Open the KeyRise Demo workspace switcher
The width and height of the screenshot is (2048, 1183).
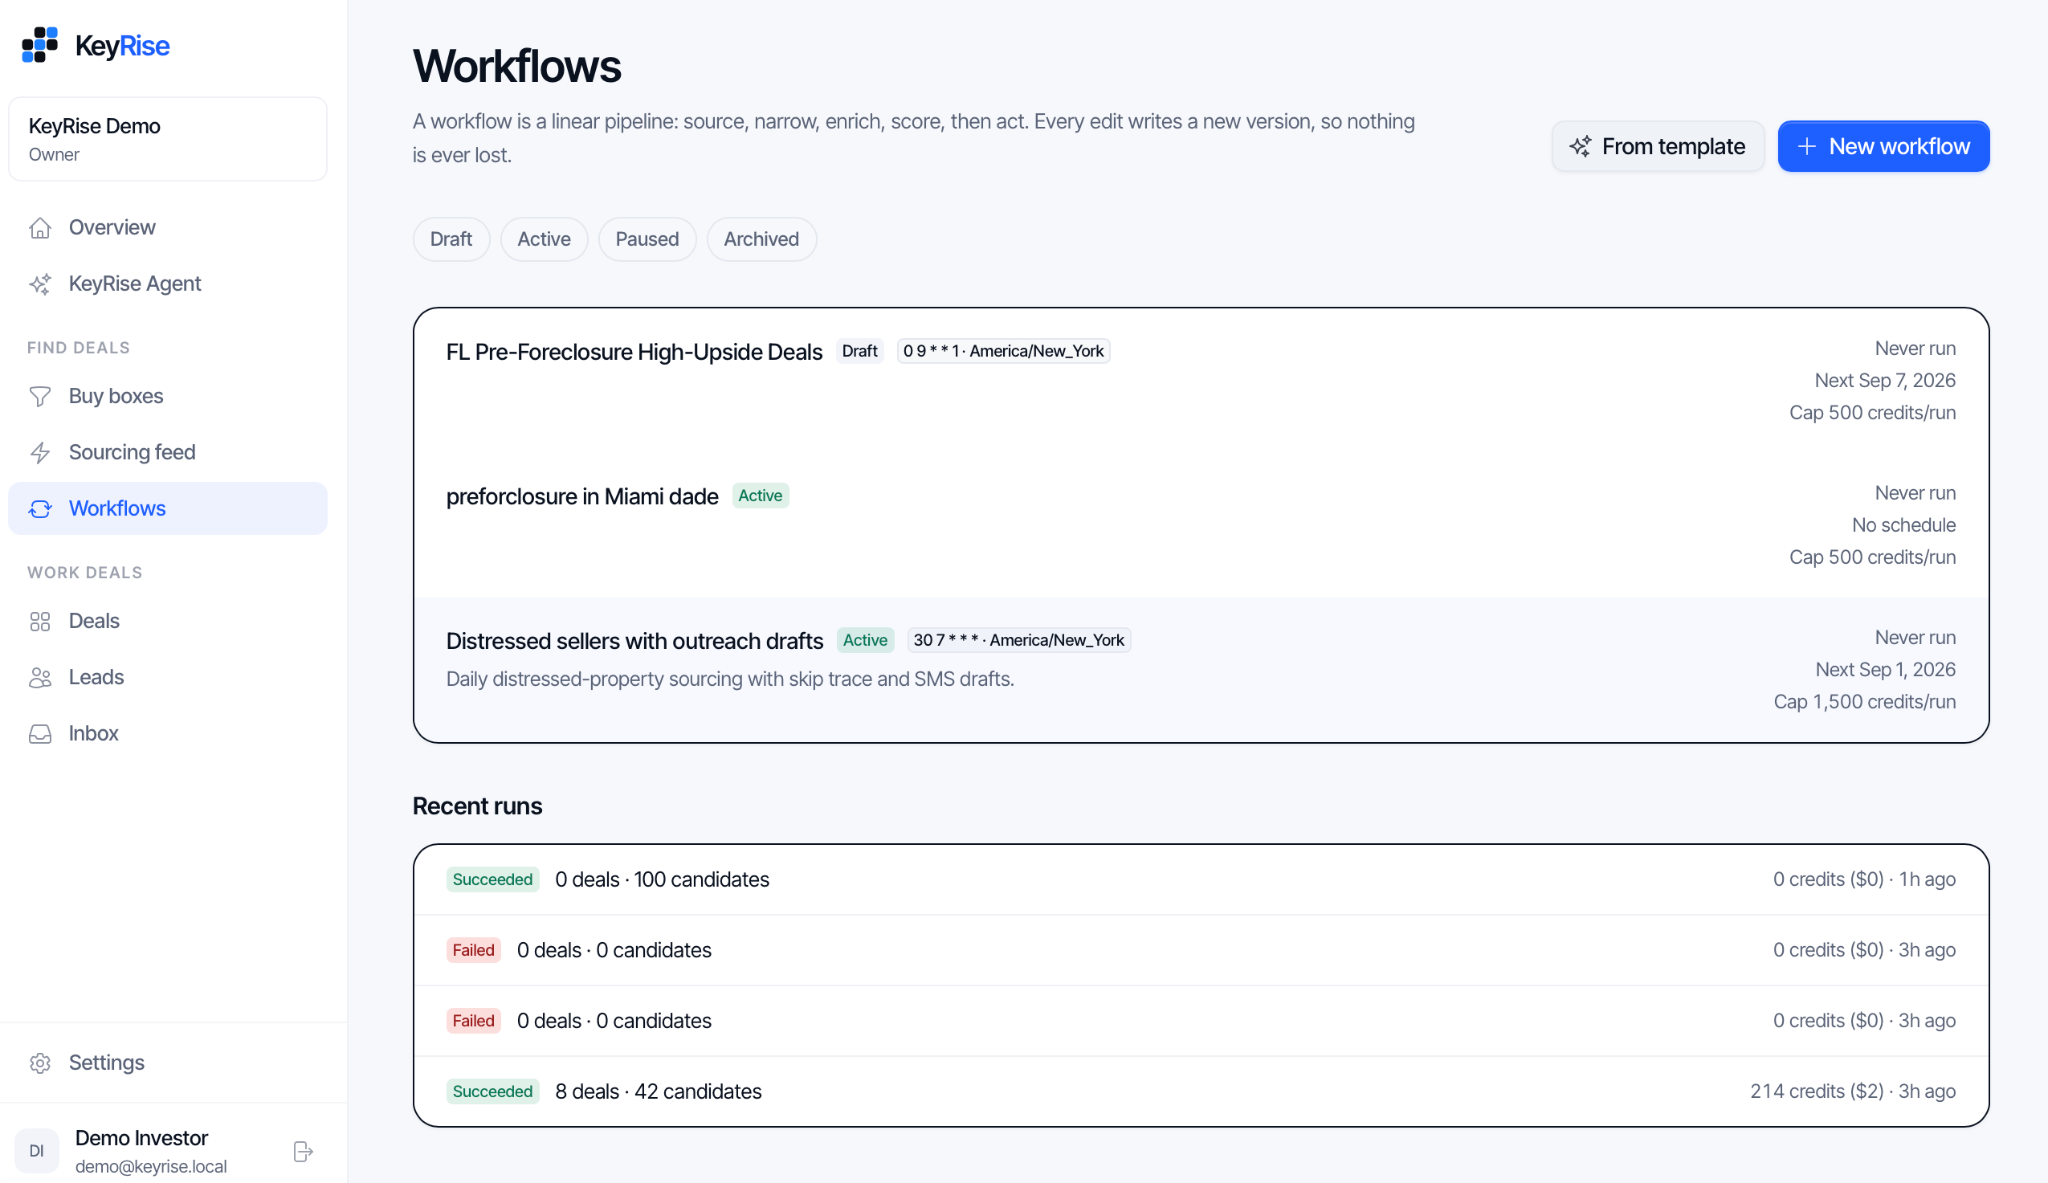(x=168, y=139)
